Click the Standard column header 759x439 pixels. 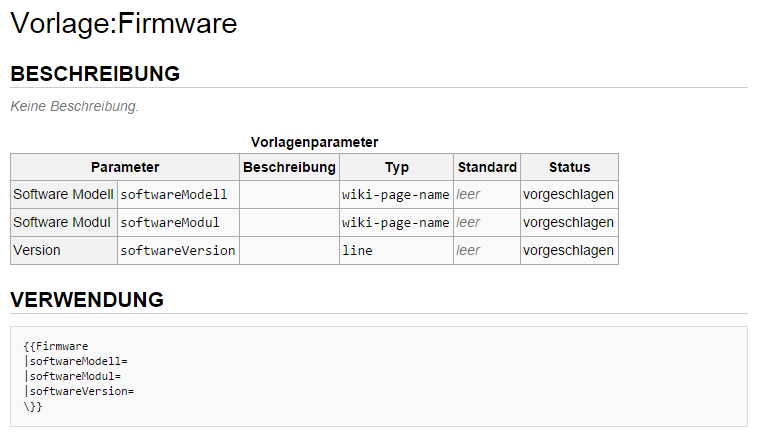point(487,167)
